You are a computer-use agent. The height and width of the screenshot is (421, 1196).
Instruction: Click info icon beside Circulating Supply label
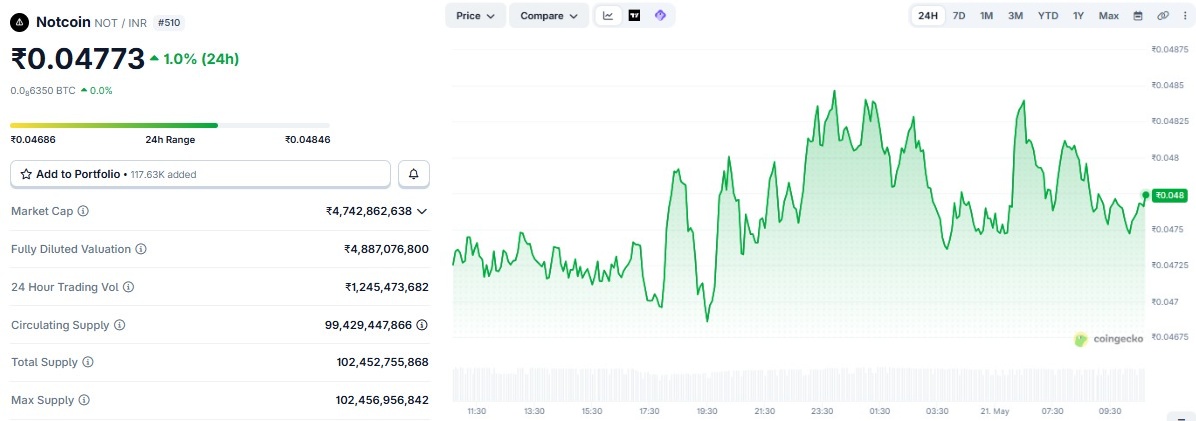point(120,326)
